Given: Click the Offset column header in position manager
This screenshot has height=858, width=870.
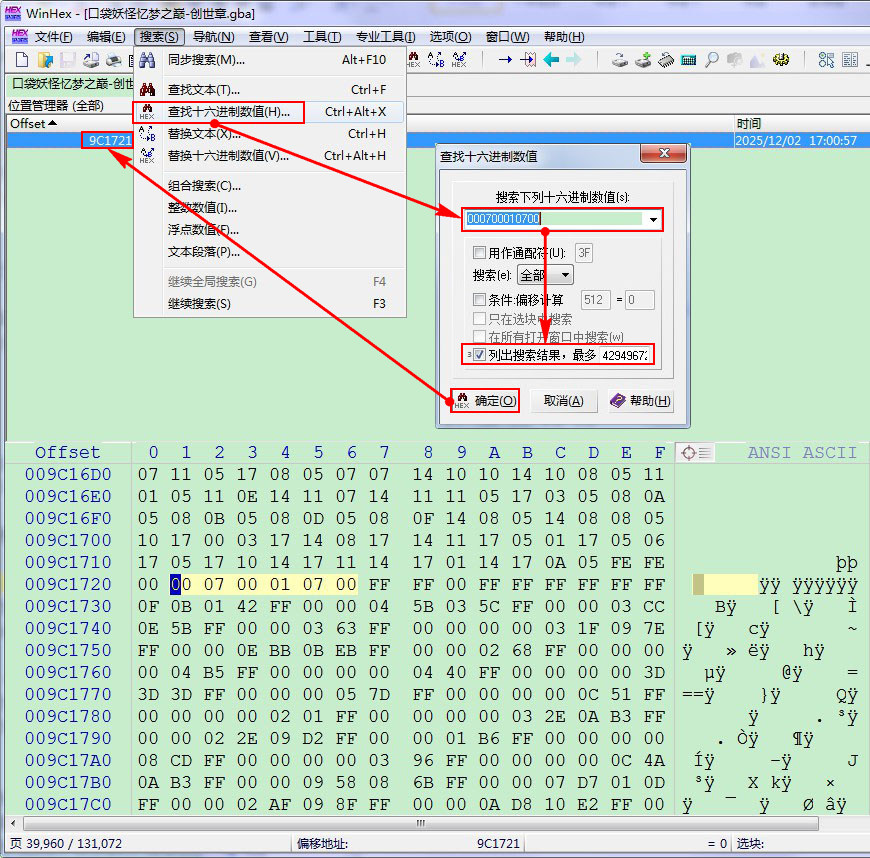Looking at the screenshot, I should click(69, 123).
